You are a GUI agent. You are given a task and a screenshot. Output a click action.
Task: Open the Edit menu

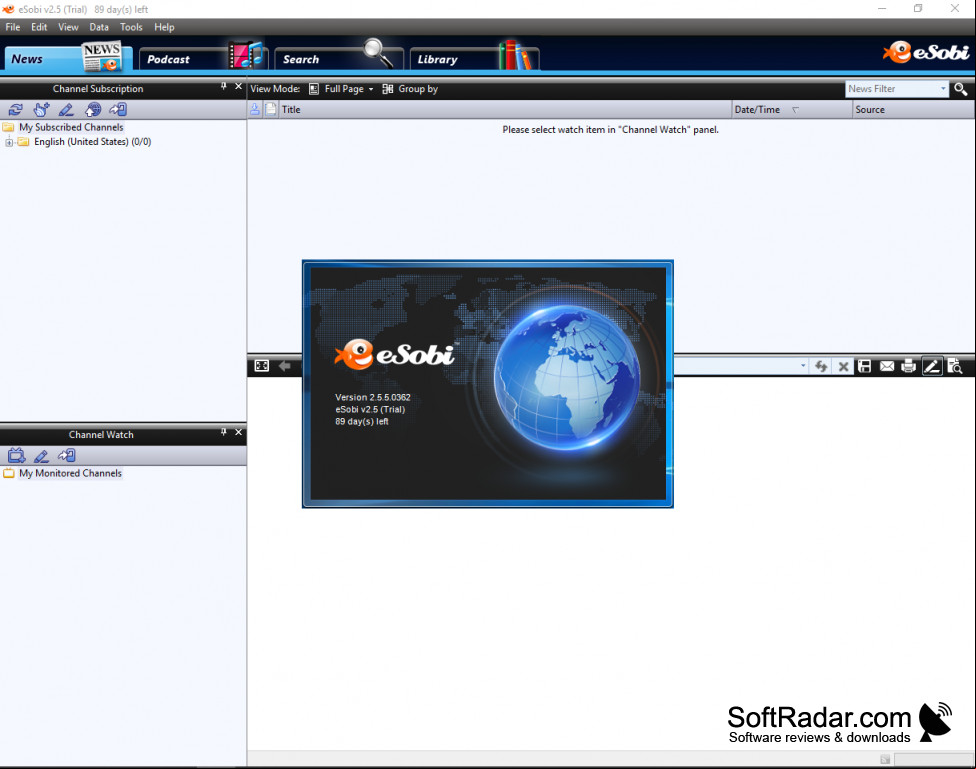coord(39,27)
